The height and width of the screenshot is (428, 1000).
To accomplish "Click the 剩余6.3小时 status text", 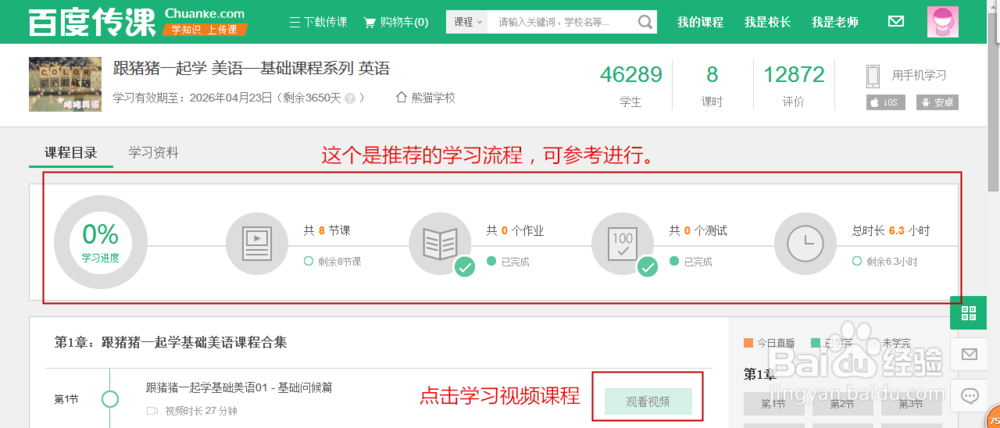I will pyautogui.click(x=892, y=262).
